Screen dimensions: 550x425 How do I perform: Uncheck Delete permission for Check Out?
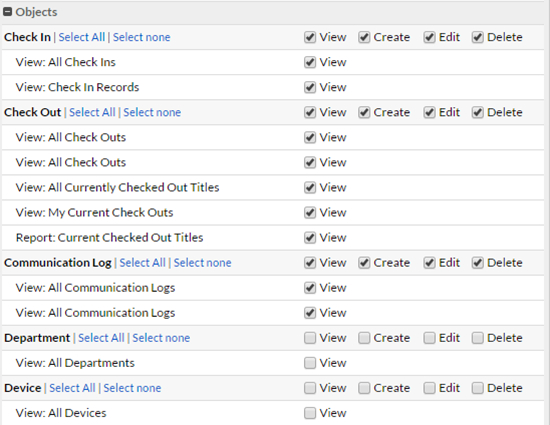point(478,113)
